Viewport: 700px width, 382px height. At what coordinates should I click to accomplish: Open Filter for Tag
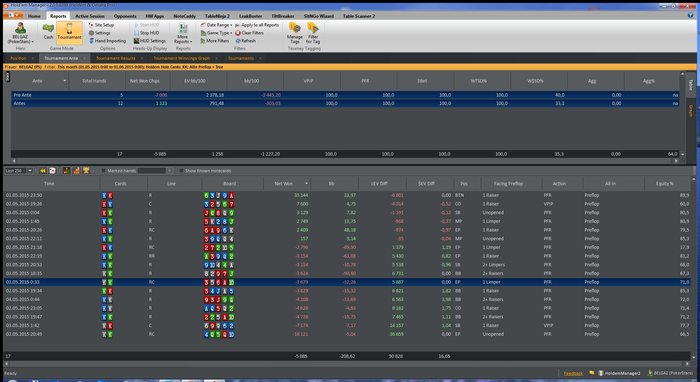tap(313, 33)
